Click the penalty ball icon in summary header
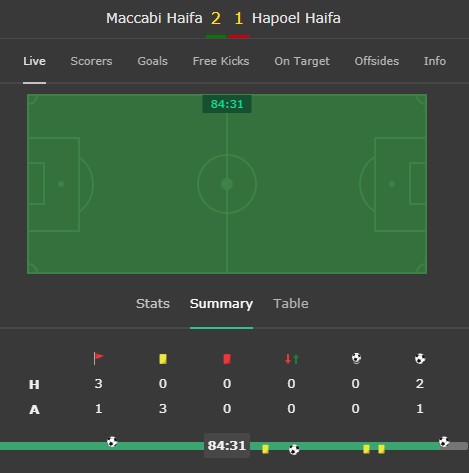Screen dimensions: 469x473 356,358
